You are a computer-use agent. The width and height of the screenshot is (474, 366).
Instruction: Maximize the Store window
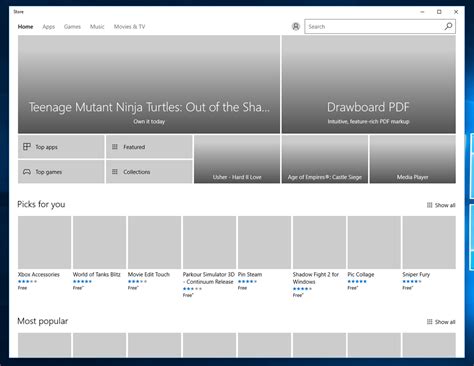439,12
